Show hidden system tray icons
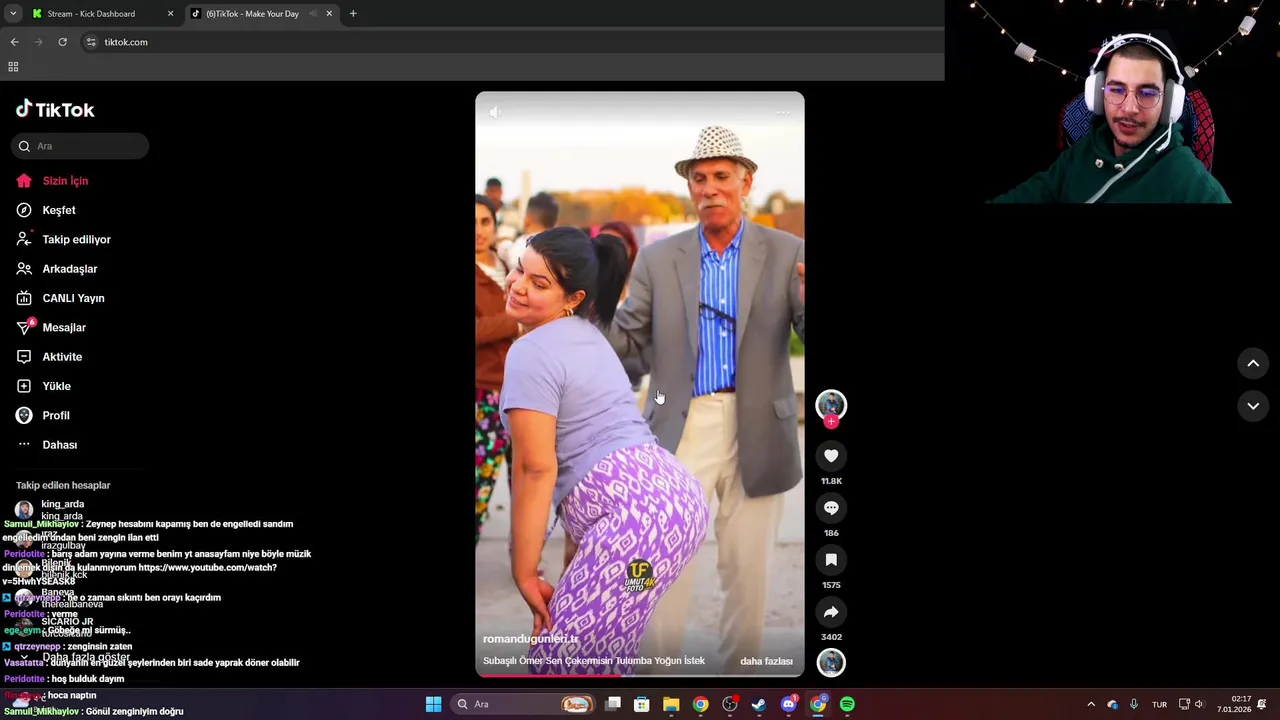 pyautogui.click(x=1091, y=704)
